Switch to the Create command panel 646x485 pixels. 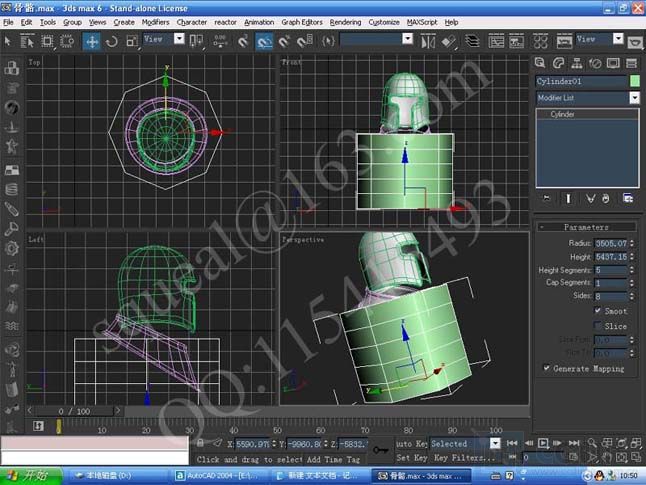click(x=540, y=63)
